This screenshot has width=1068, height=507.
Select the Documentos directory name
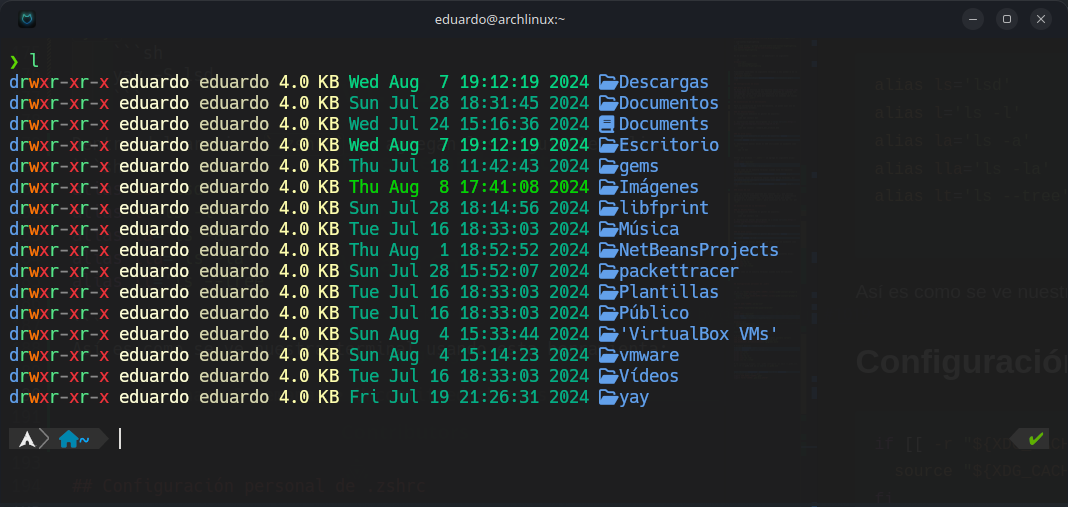click(x=668, y=103)
